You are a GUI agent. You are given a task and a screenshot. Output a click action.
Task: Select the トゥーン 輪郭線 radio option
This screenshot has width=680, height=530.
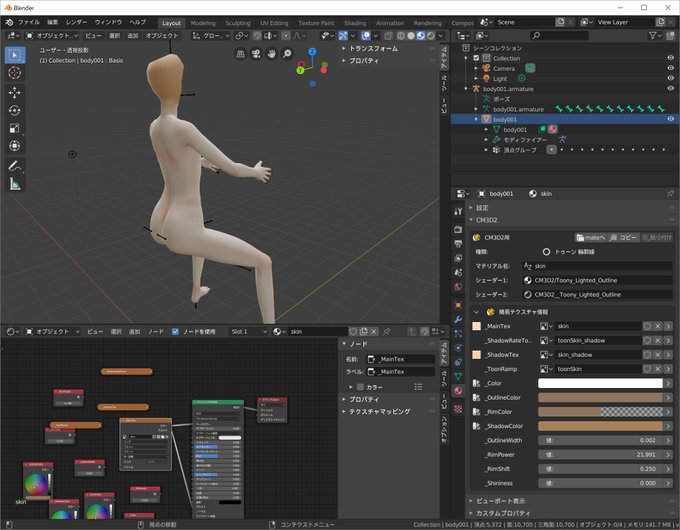tap(546, 252)
